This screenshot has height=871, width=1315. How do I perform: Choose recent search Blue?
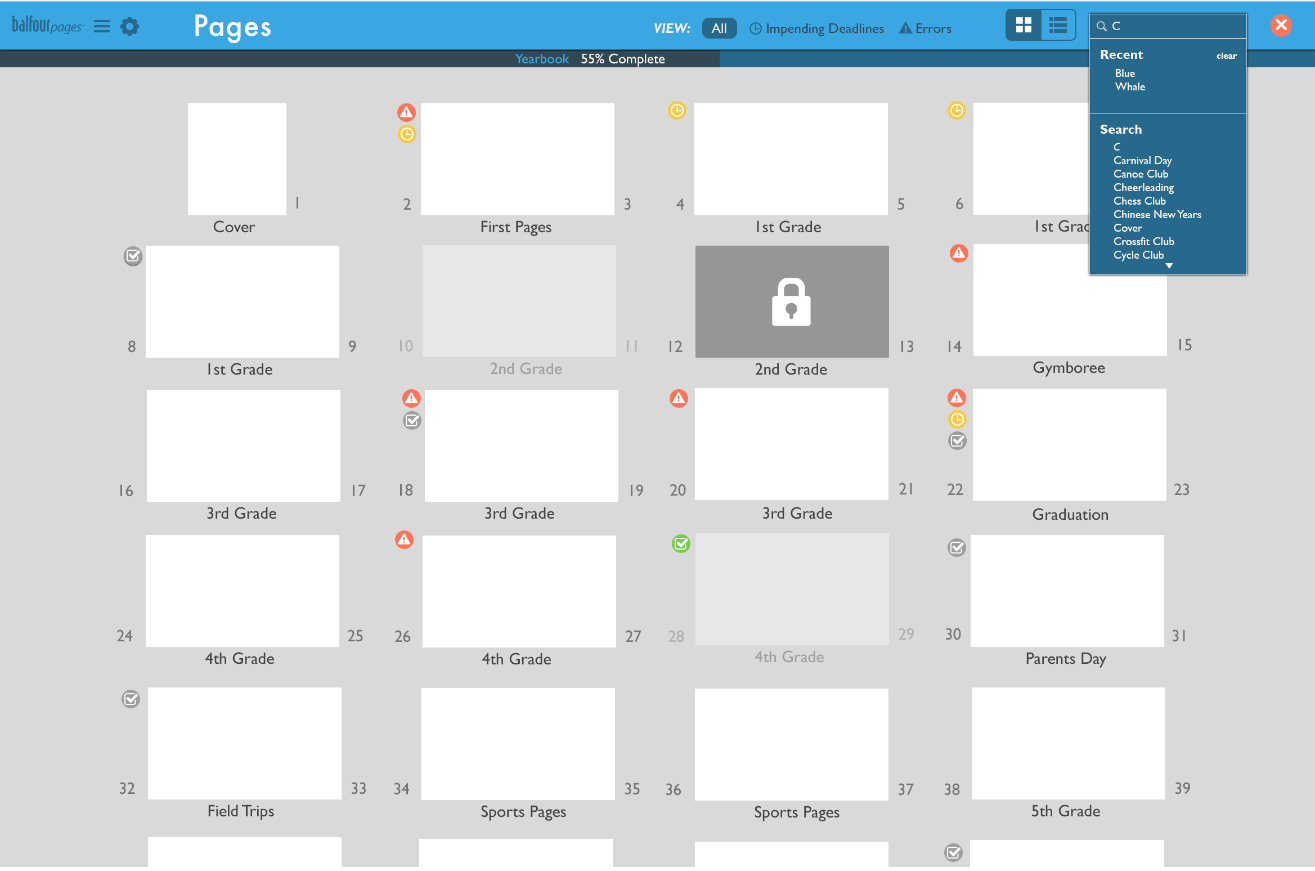point(1125,73)
